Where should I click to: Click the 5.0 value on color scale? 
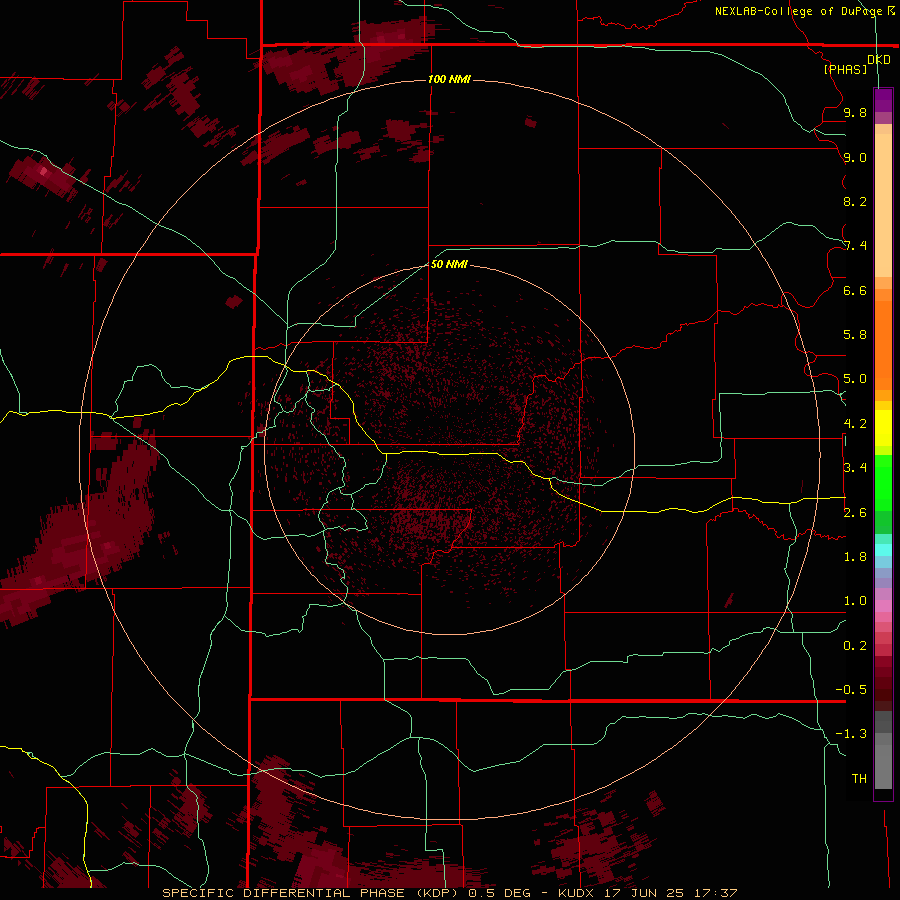tap(855, 379)
